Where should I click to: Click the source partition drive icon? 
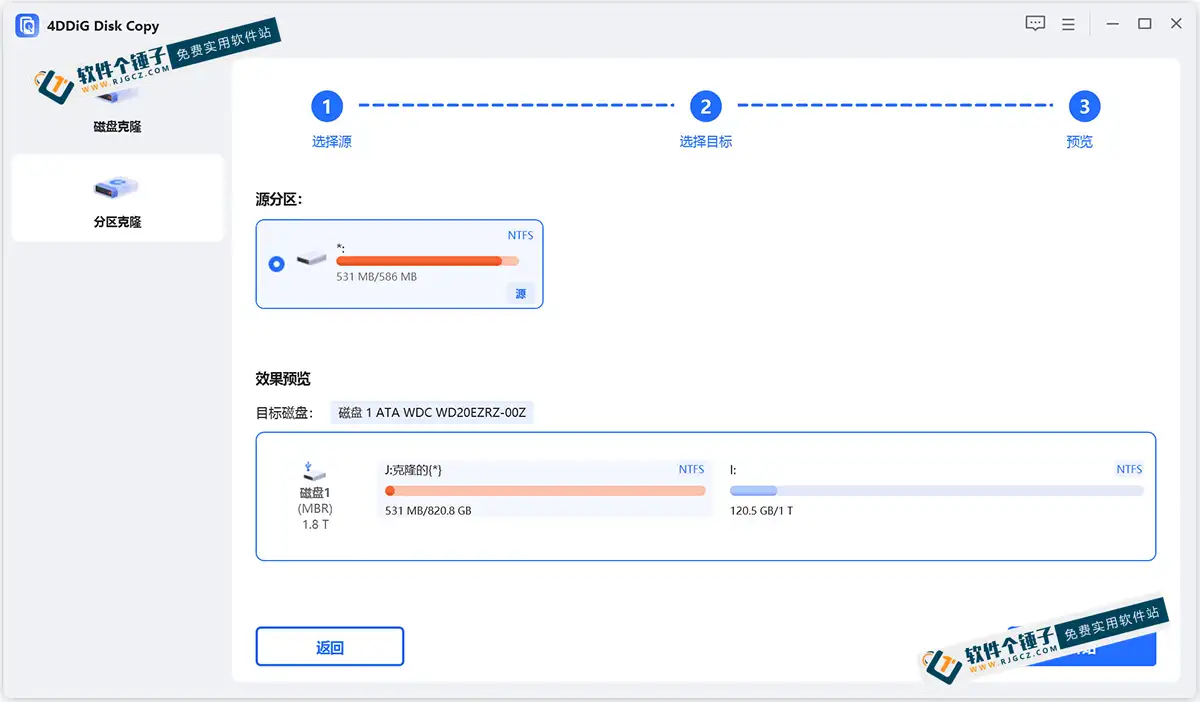(312, 260)
